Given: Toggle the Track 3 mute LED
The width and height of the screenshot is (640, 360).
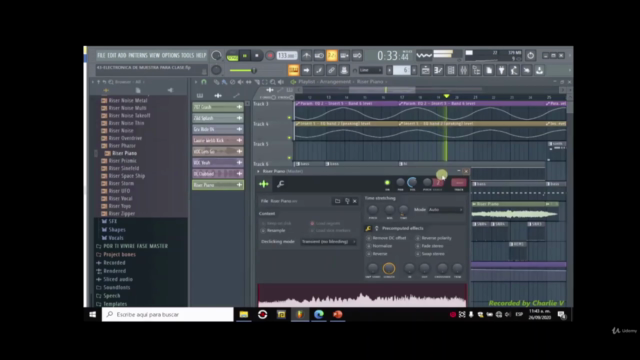Looking at the screenshot, I should pyautogui.click(x=289, y=118).
